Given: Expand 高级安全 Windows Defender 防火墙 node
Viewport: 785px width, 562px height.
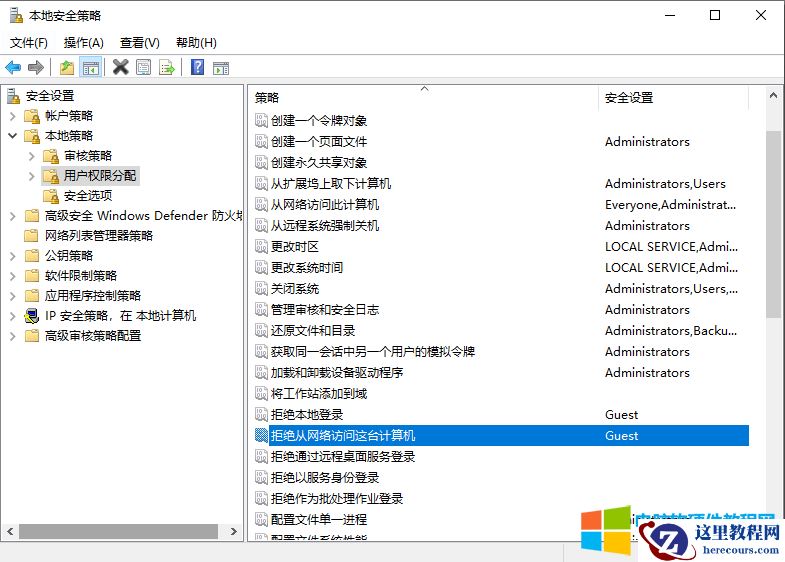Looking at the screenshot, I should tap(13, 216).
